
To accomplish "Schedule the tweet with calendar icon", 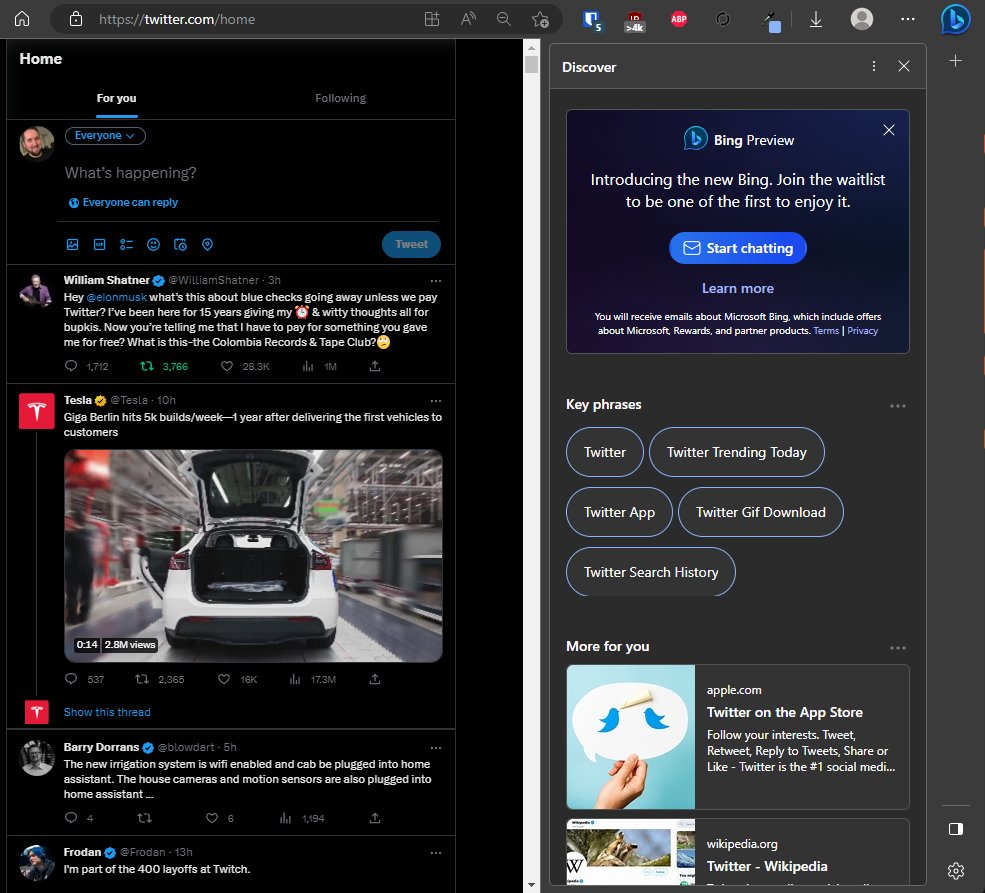I will [x=180, y=244].
